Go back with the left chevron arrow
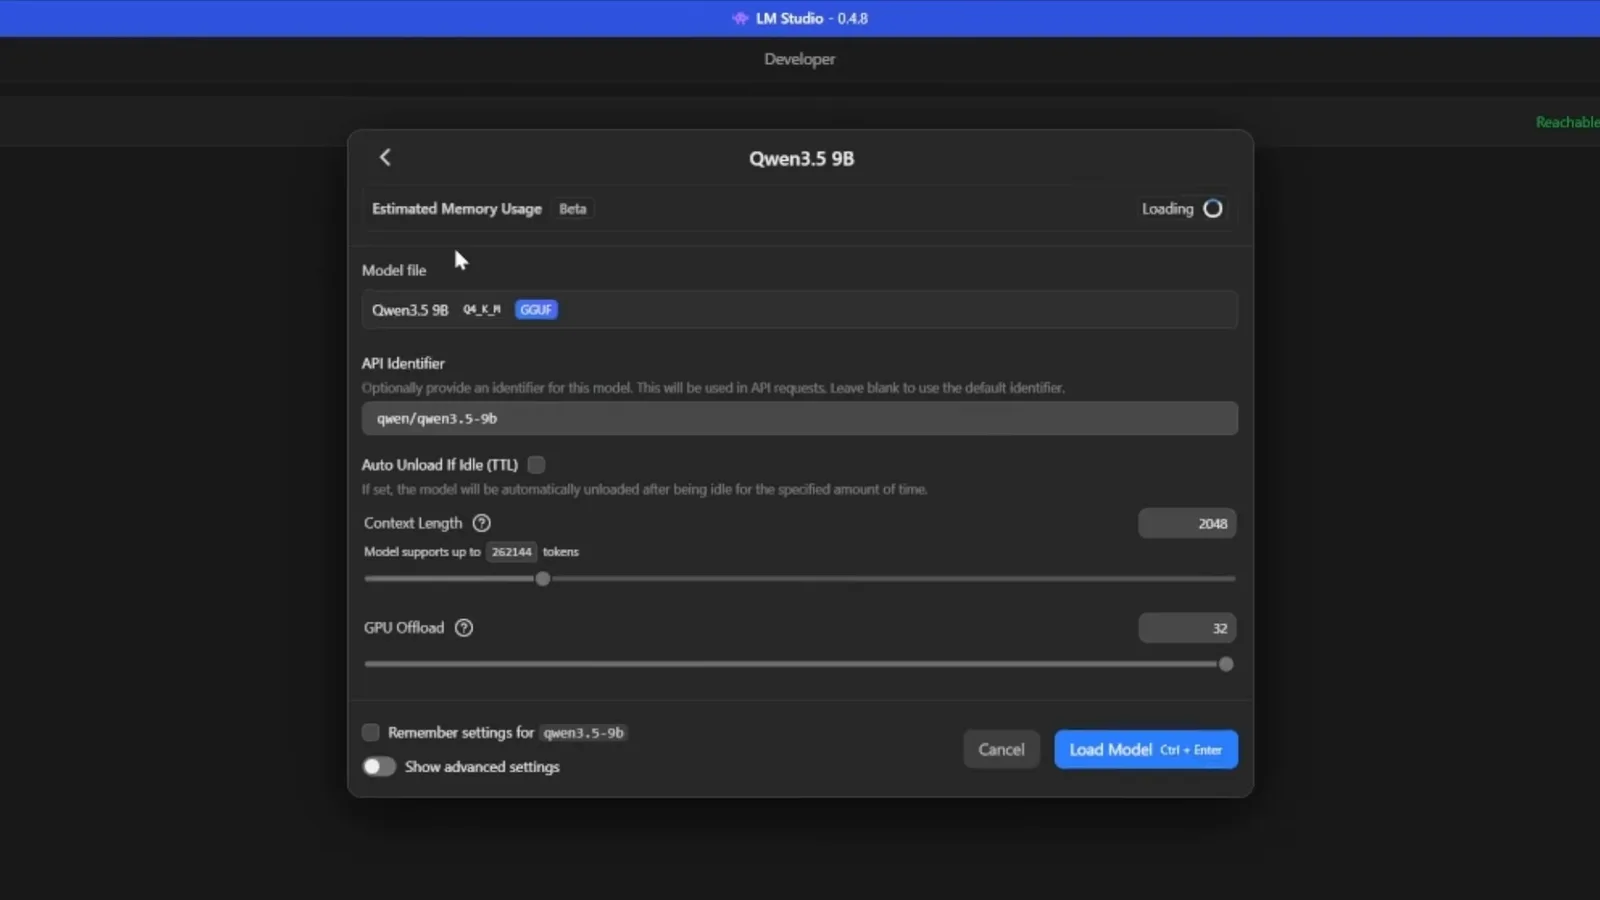 (x=385, y=157)
